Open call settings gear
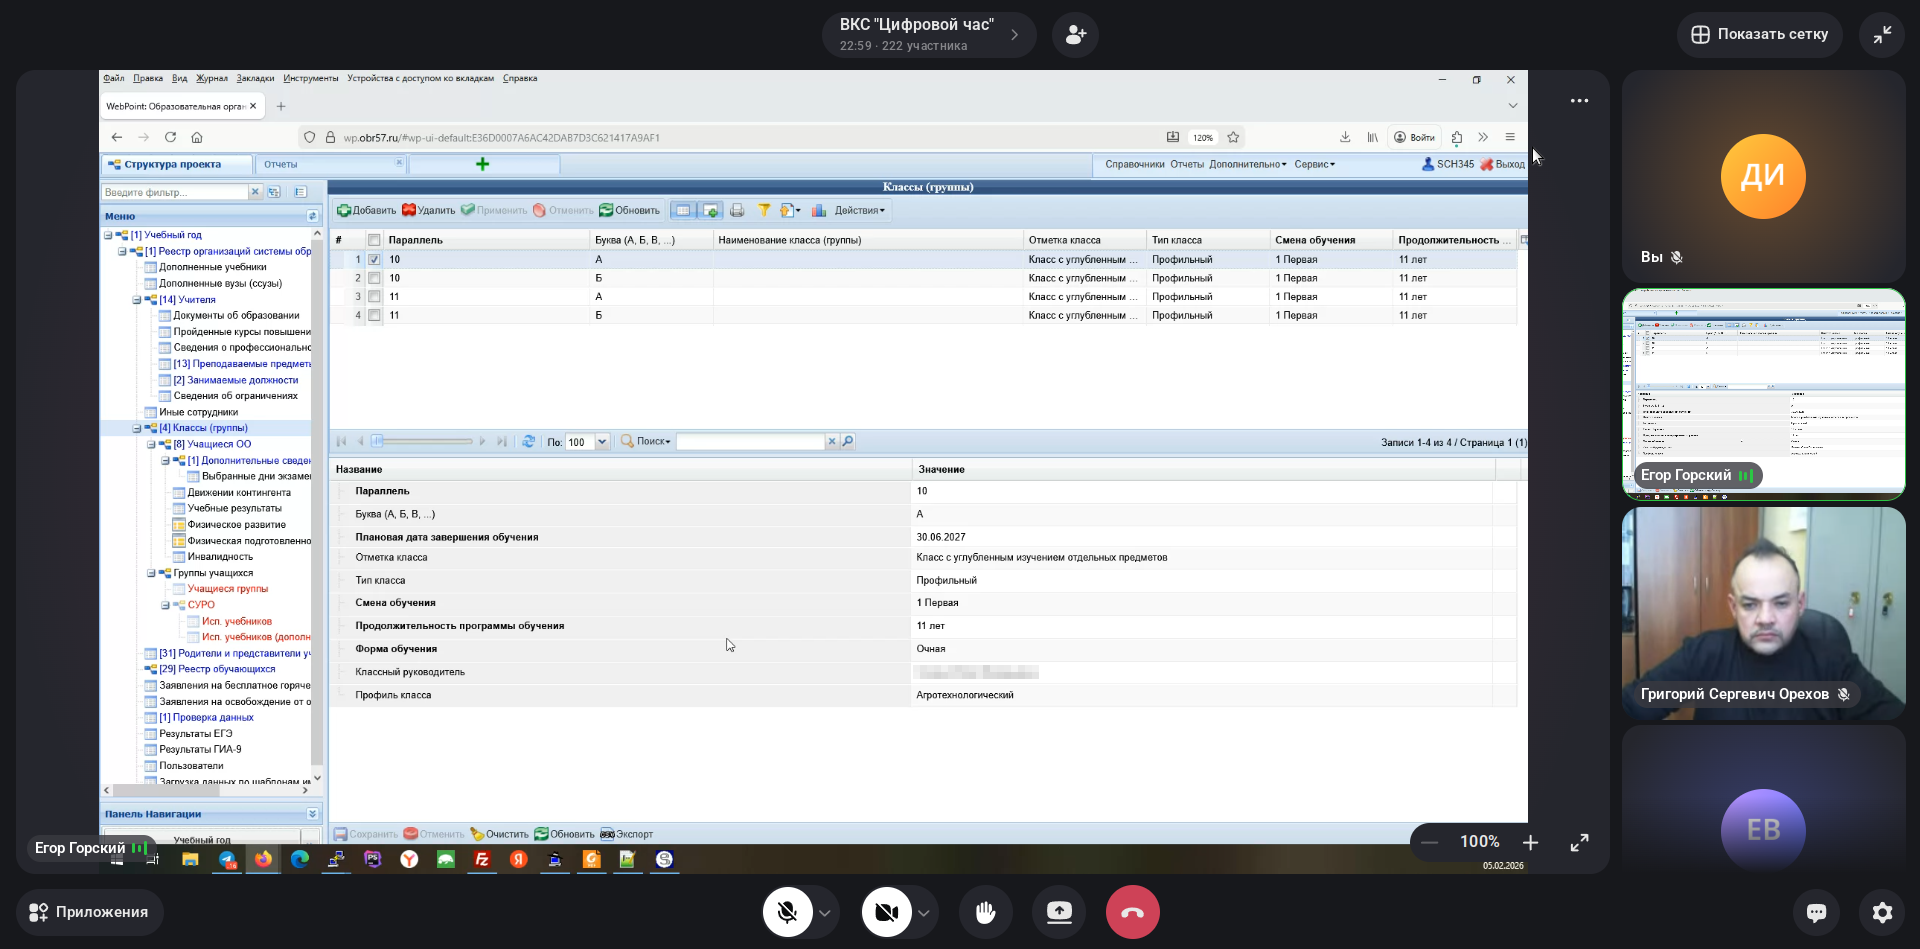The width and height of the screenshot is (1920, 949). pos(1882,912)
